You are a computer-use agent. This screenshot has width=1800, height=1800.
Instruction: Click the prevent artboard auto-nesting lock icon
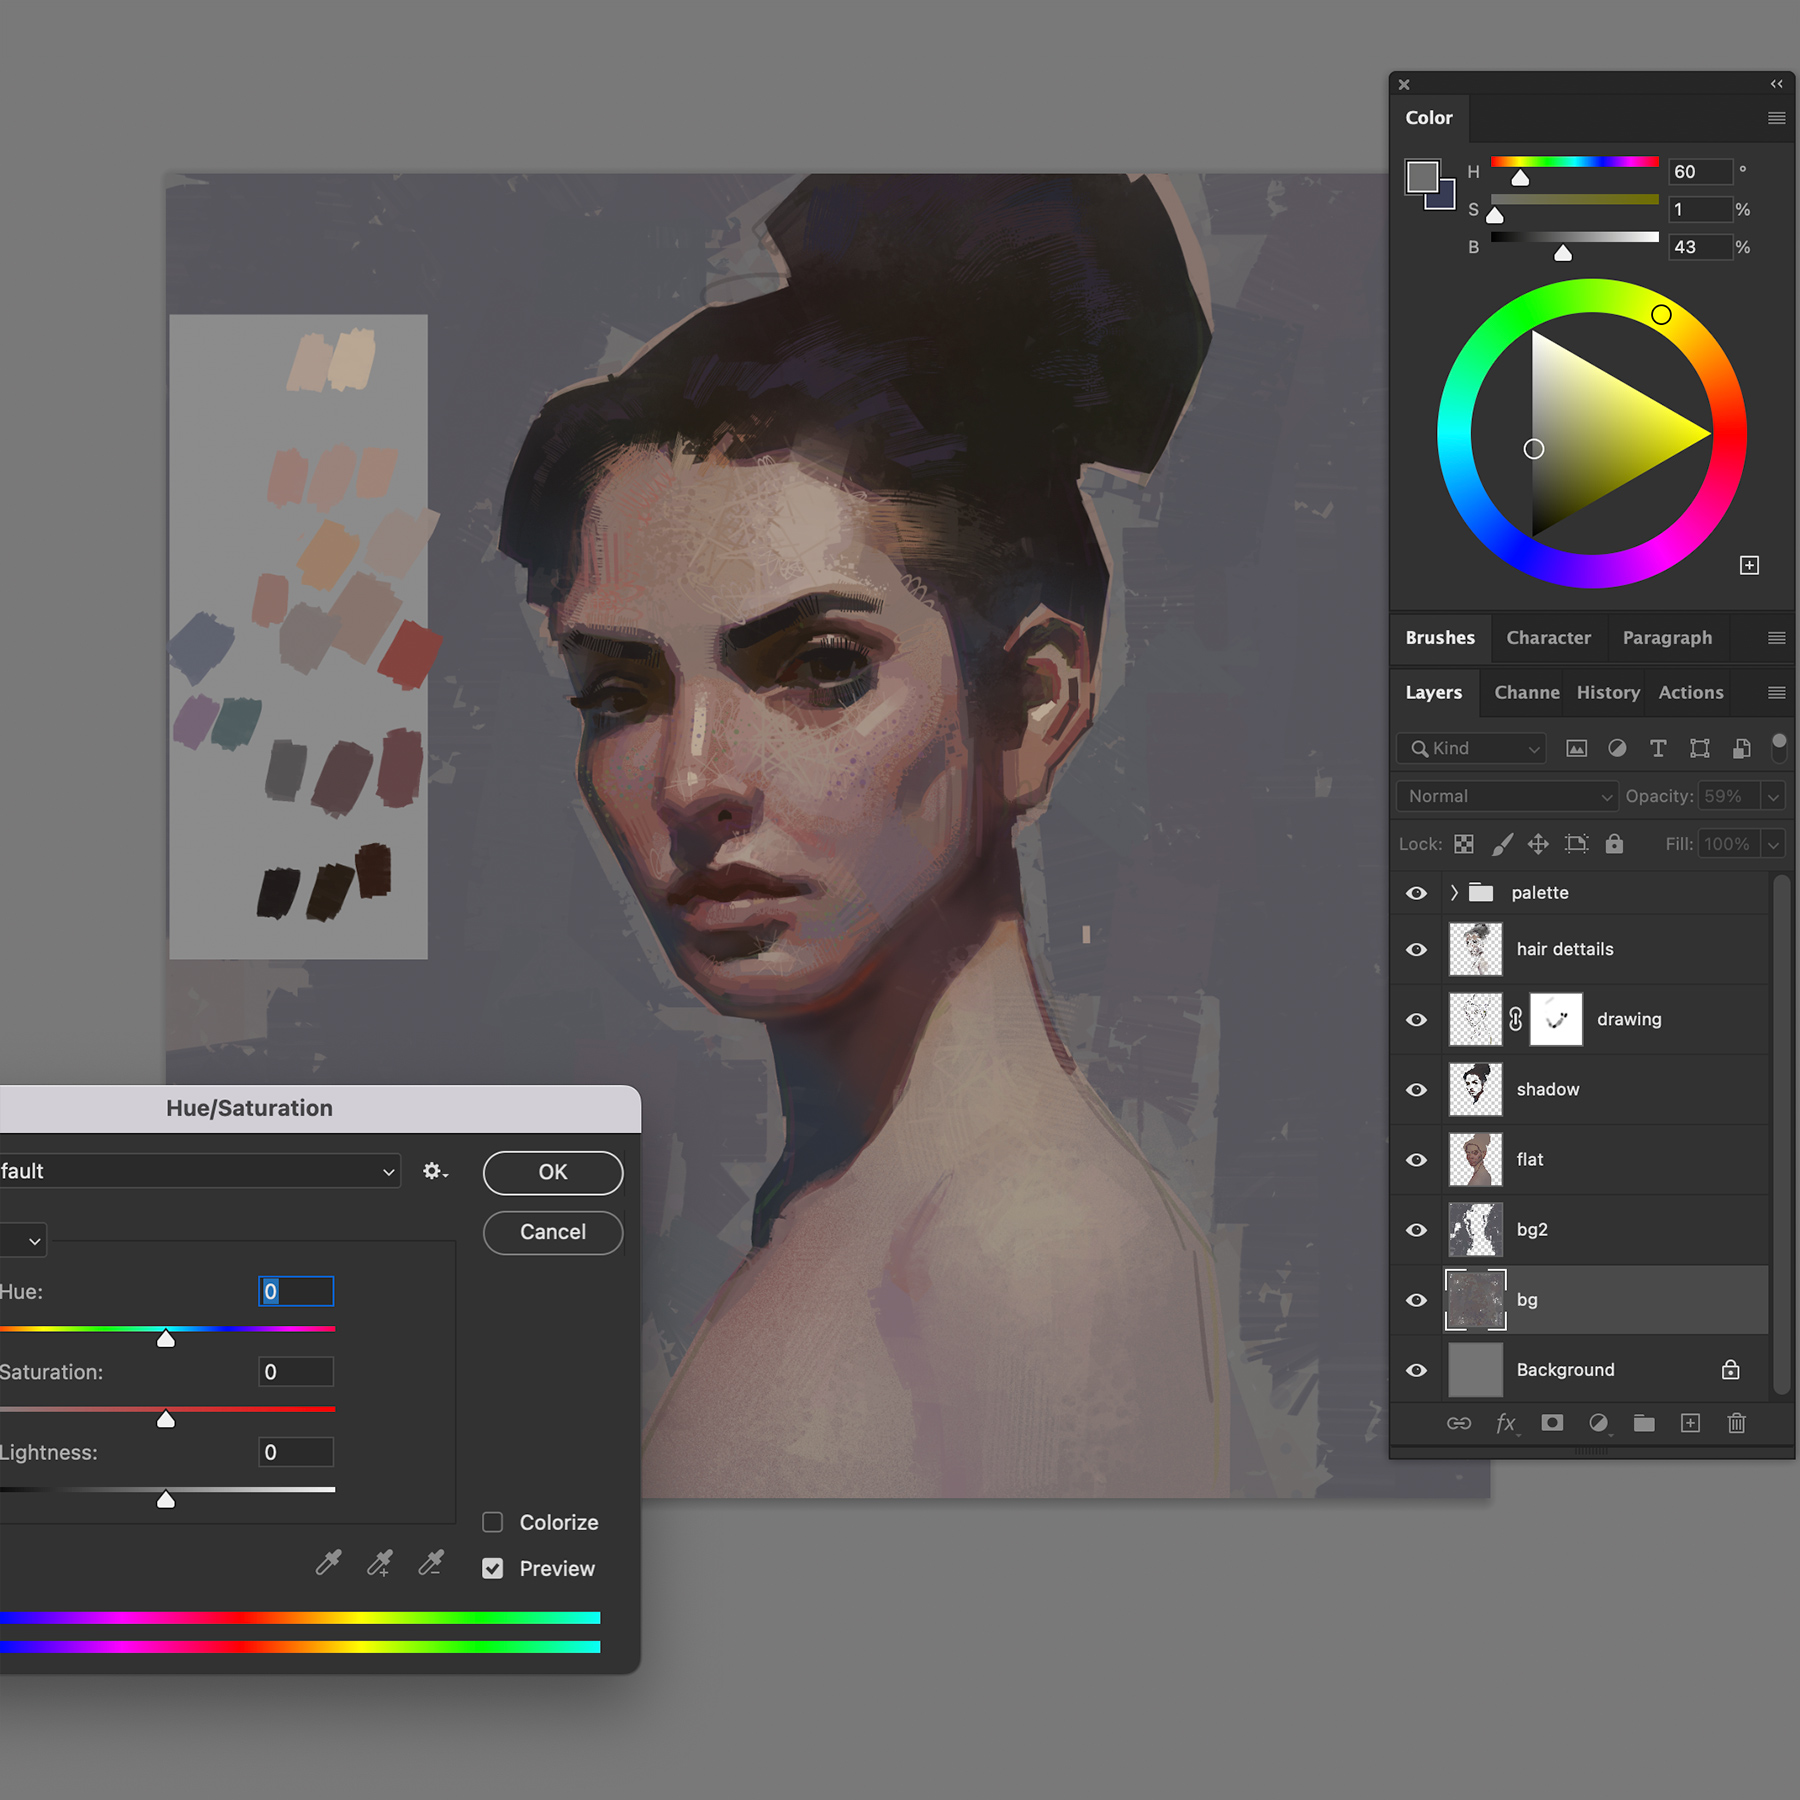[x=1576, y=844]
